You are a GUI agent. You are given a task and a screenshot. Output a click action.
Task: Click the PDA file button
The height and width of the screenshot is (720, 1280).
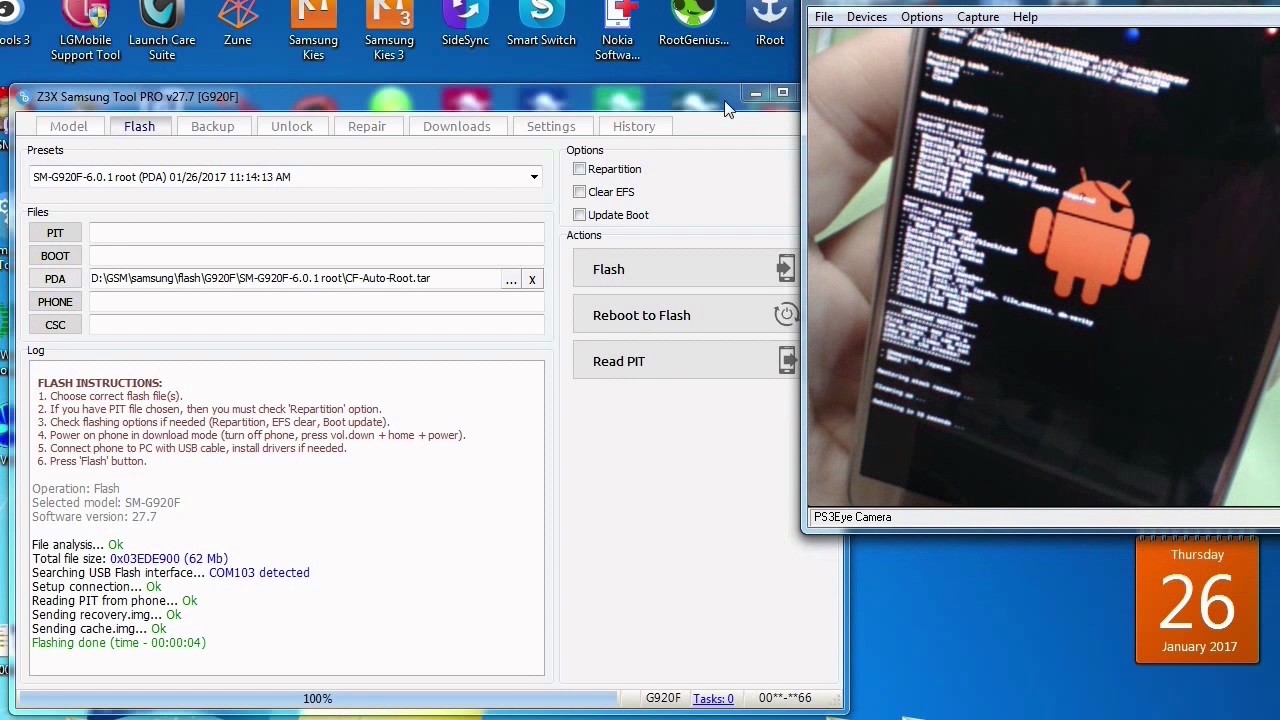click(55, 279)
